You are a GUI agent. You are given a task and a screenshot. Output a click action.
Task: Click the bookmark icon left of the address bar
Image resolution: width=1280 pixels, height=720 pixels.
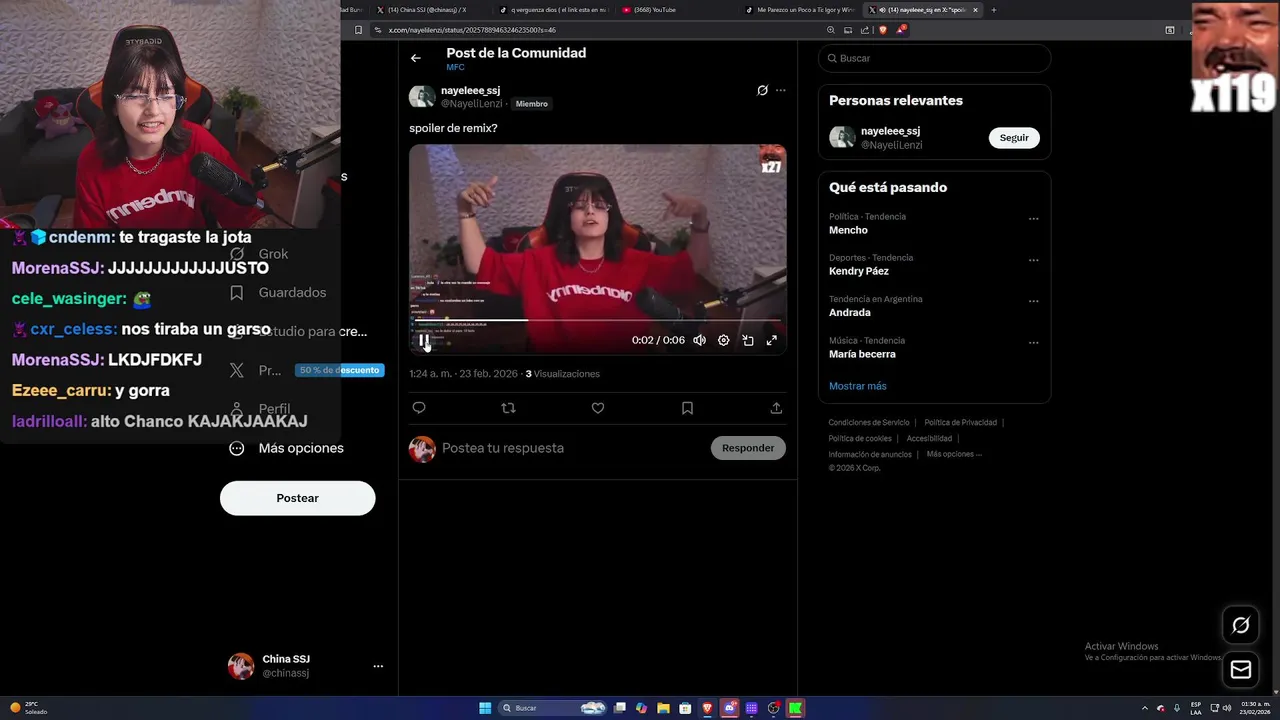pos(358,30)
